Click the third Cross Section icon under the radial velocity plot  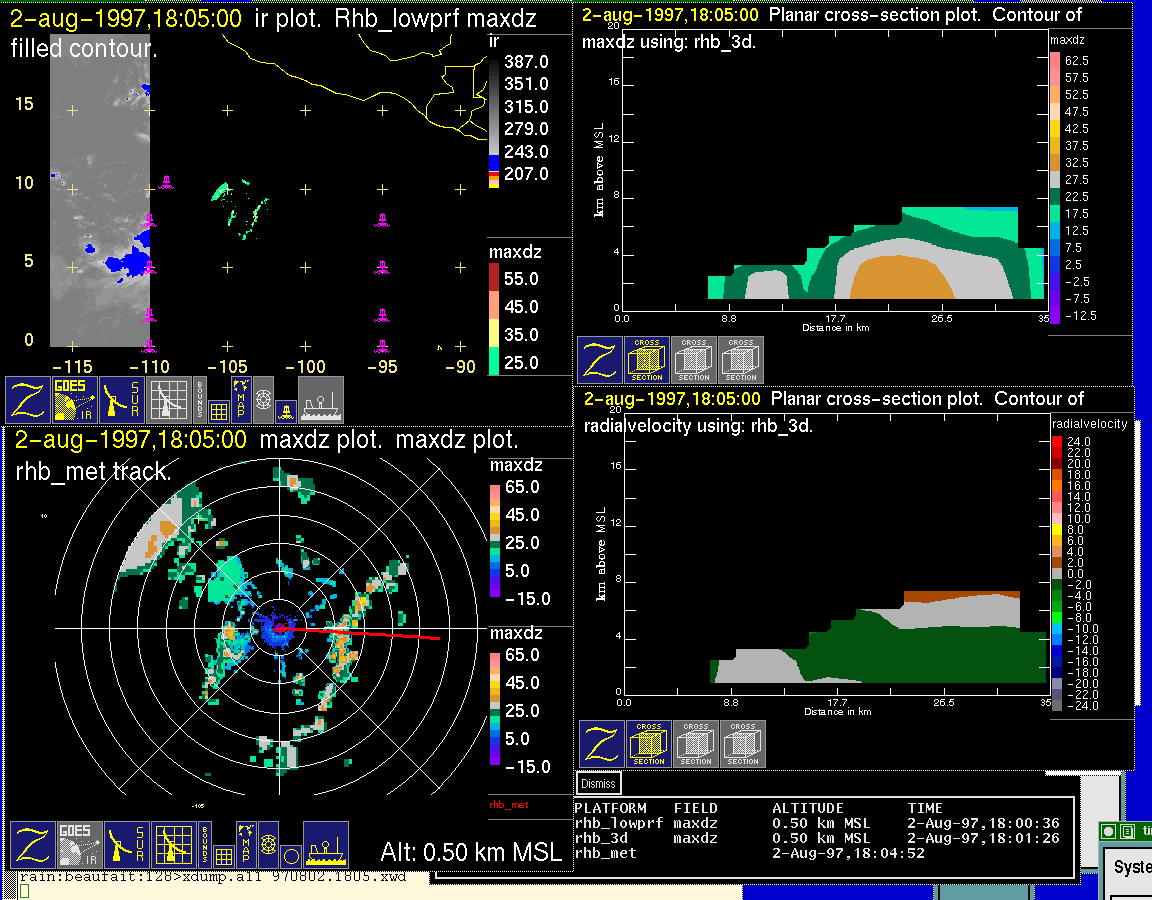click(x=743, y=745)
